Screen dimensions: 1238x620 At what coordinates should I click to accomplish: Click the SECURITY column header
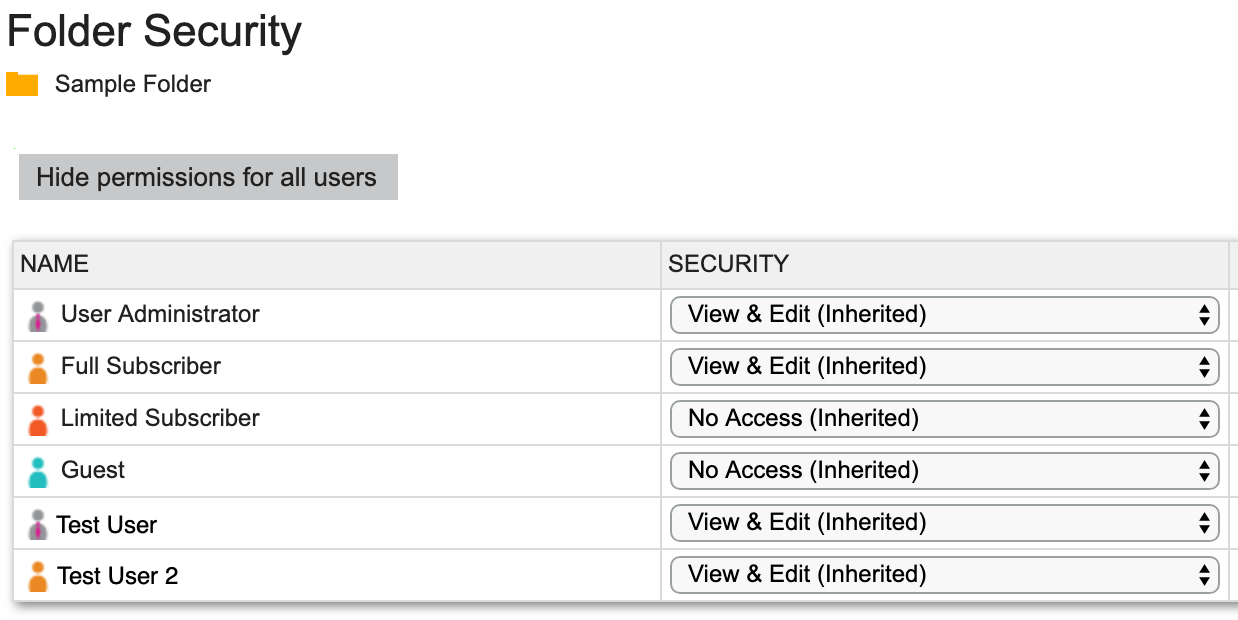(x=729, y=263)
